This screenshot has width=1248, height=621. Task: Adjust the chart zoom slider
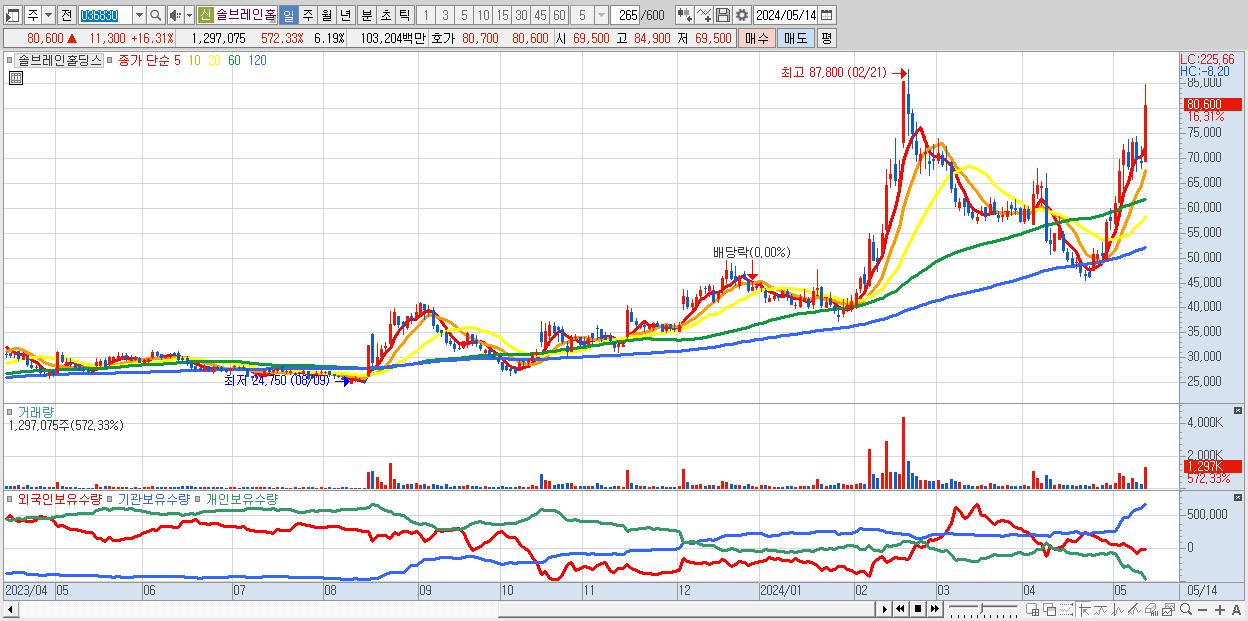pos(983,609)
